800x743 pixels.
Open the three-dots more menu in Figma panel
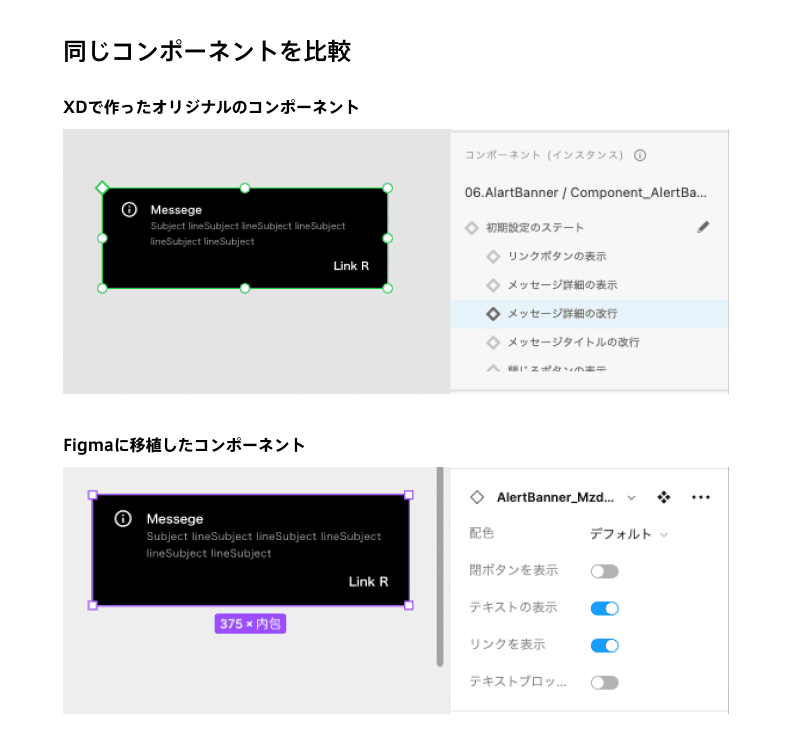tap(701, 497)
